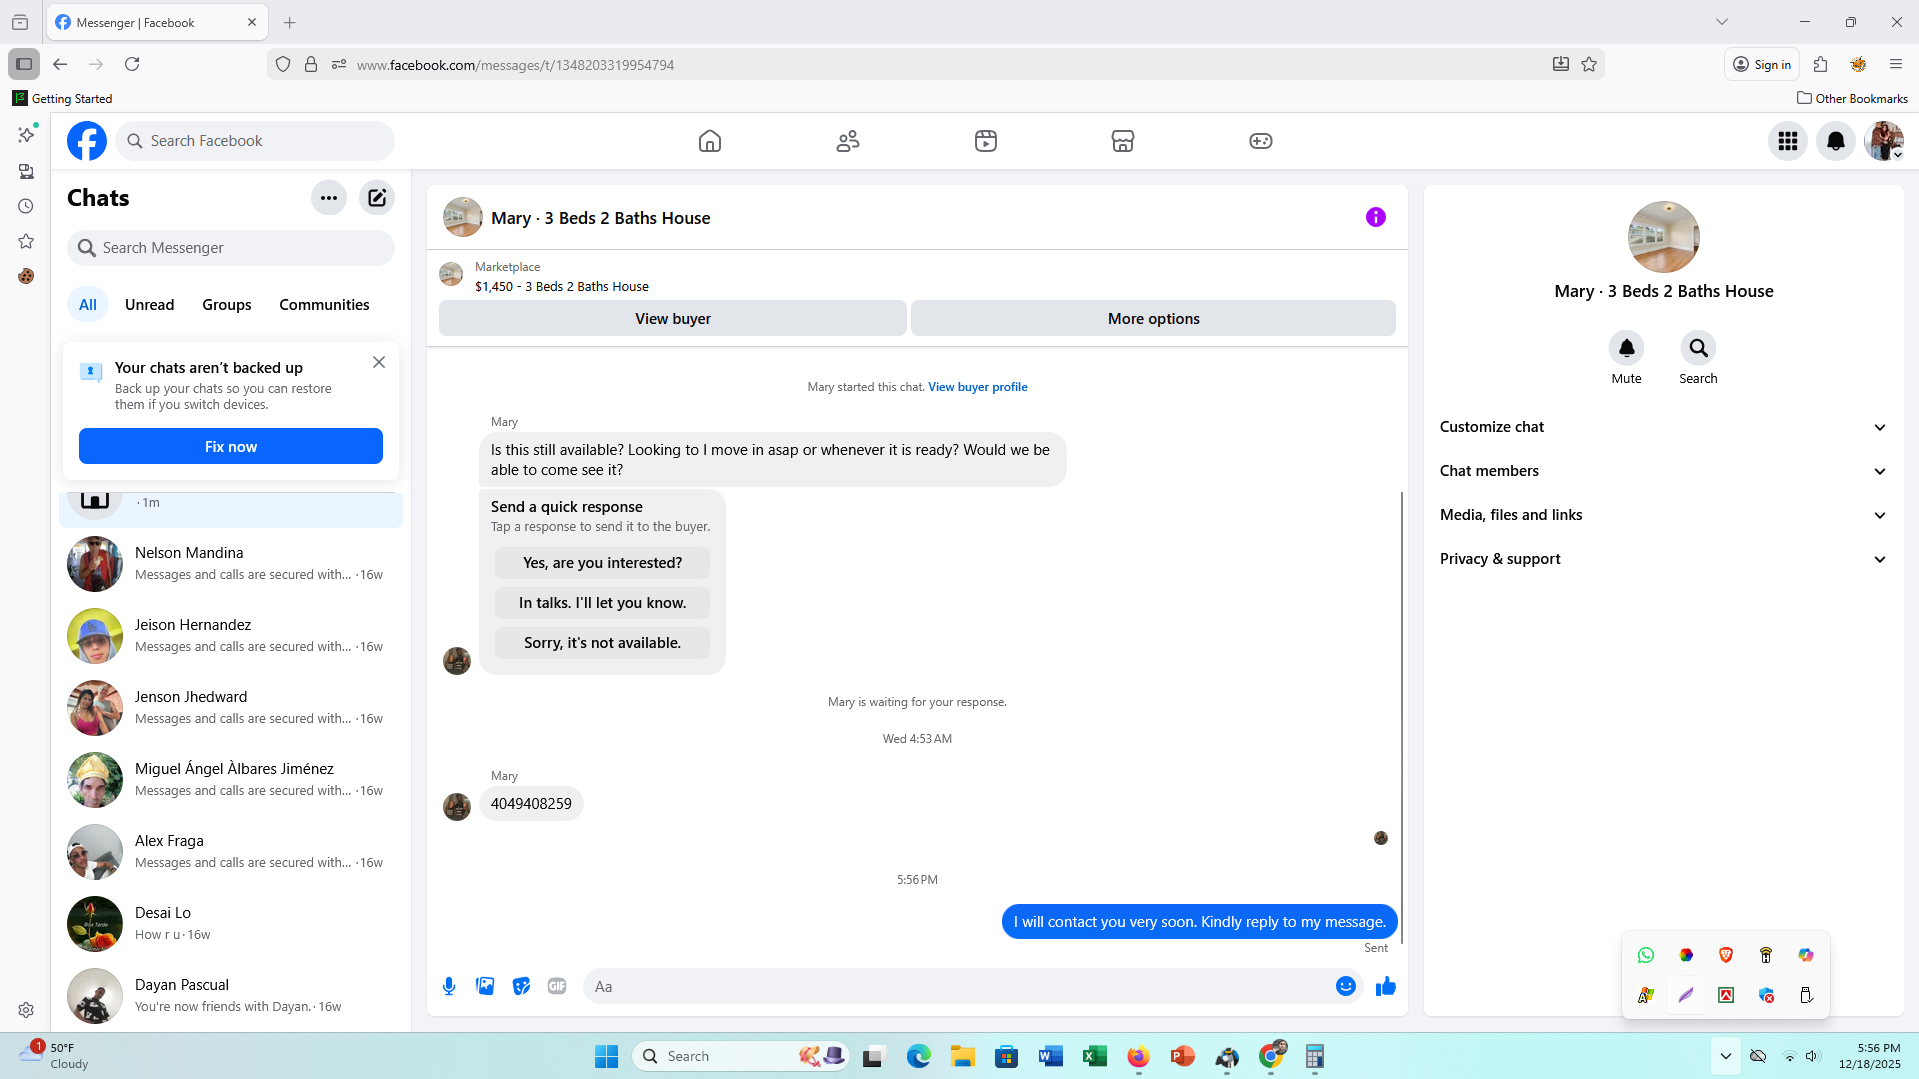Open View buyer profile link
The image size is (1919, 1079).
coord(978,387)
